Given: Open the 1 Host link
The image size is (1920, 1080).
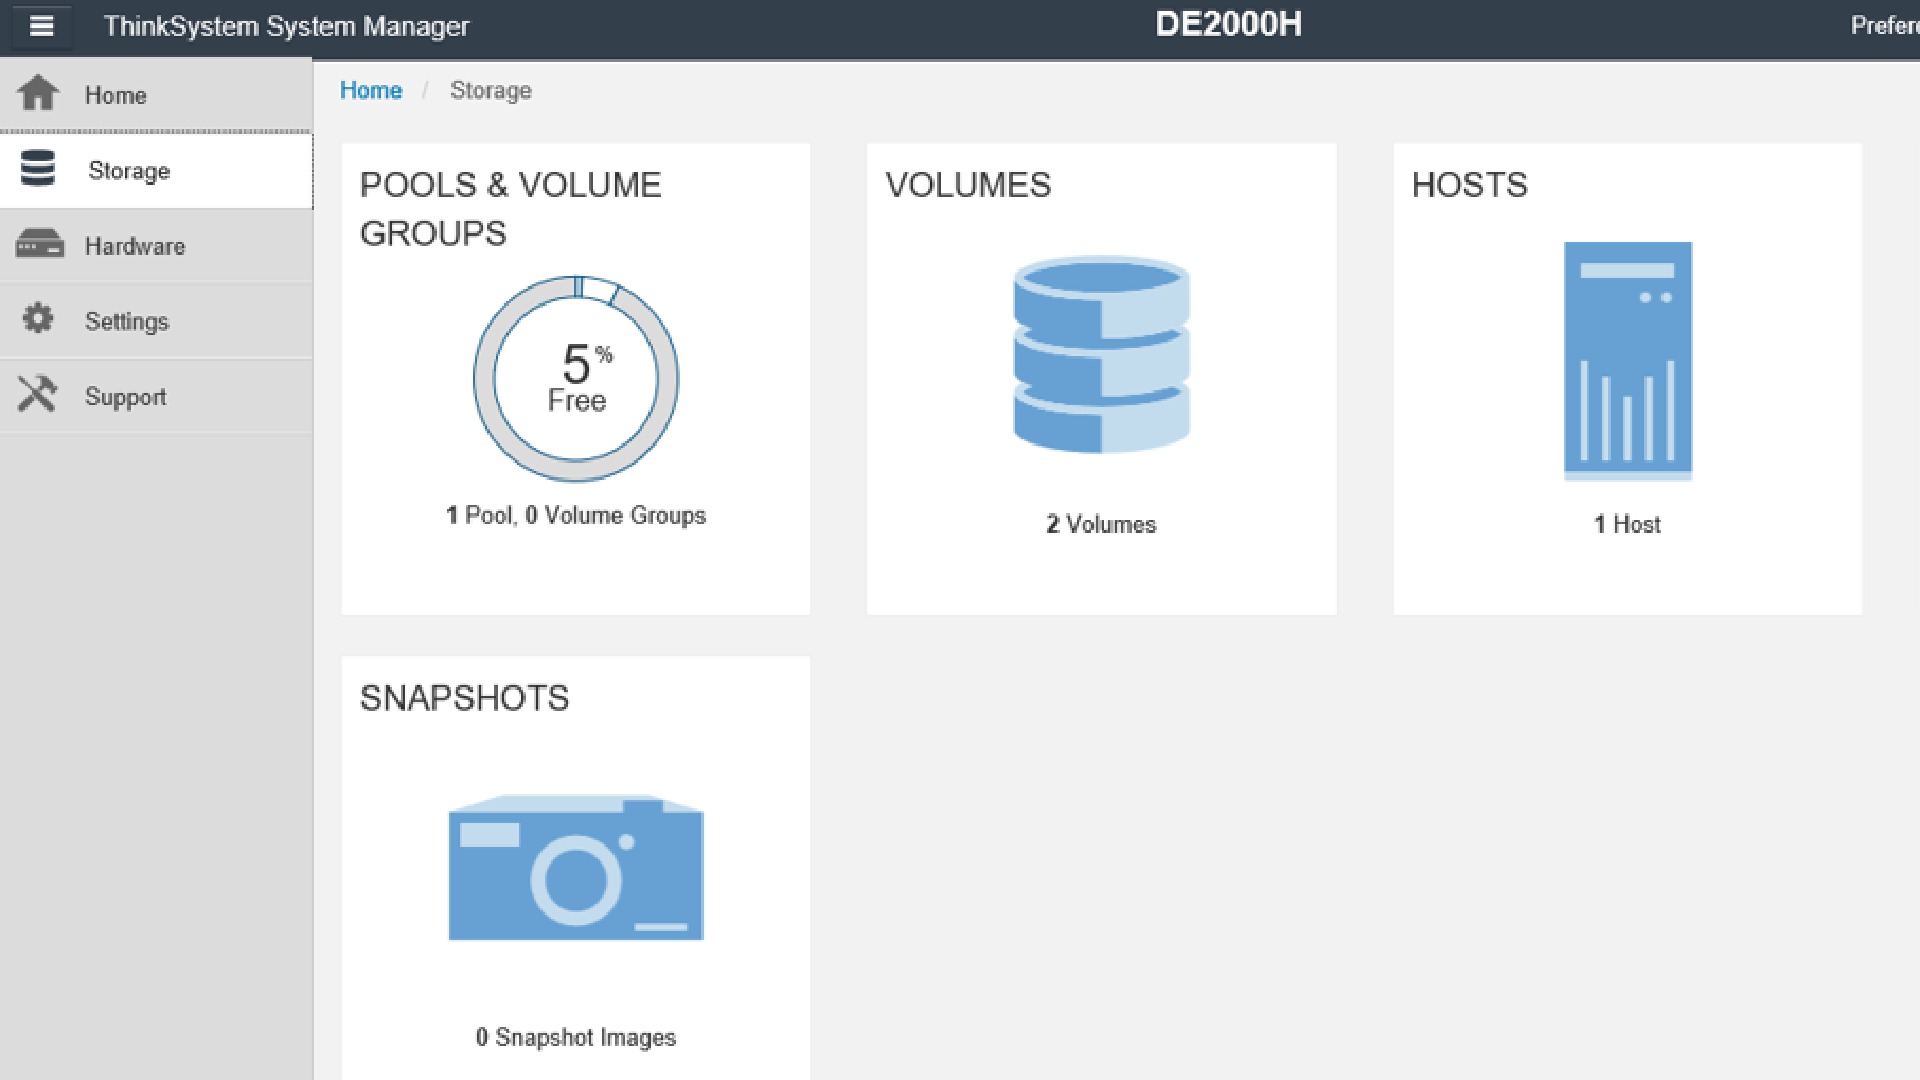Looking at the screenshot, I should (x=1627, y=524).
